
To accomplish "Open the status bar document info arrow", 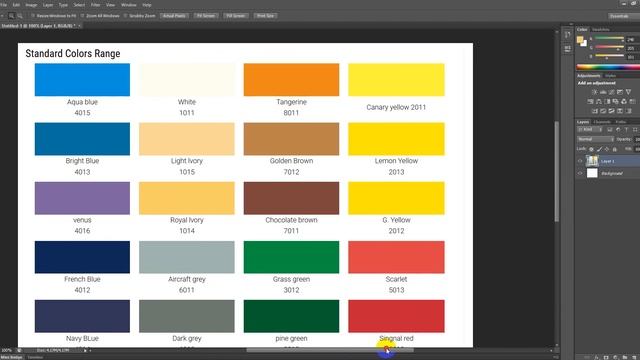I will [86, 350].
